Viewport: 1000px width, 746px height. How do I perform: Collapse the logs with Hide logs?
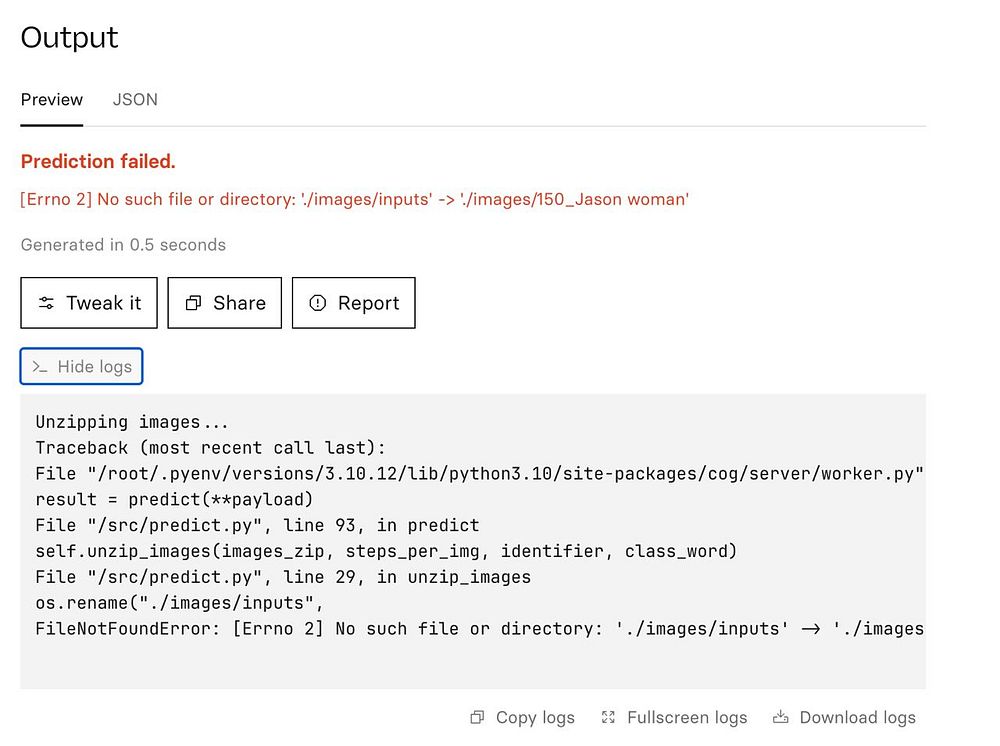(x=94, y=367)
